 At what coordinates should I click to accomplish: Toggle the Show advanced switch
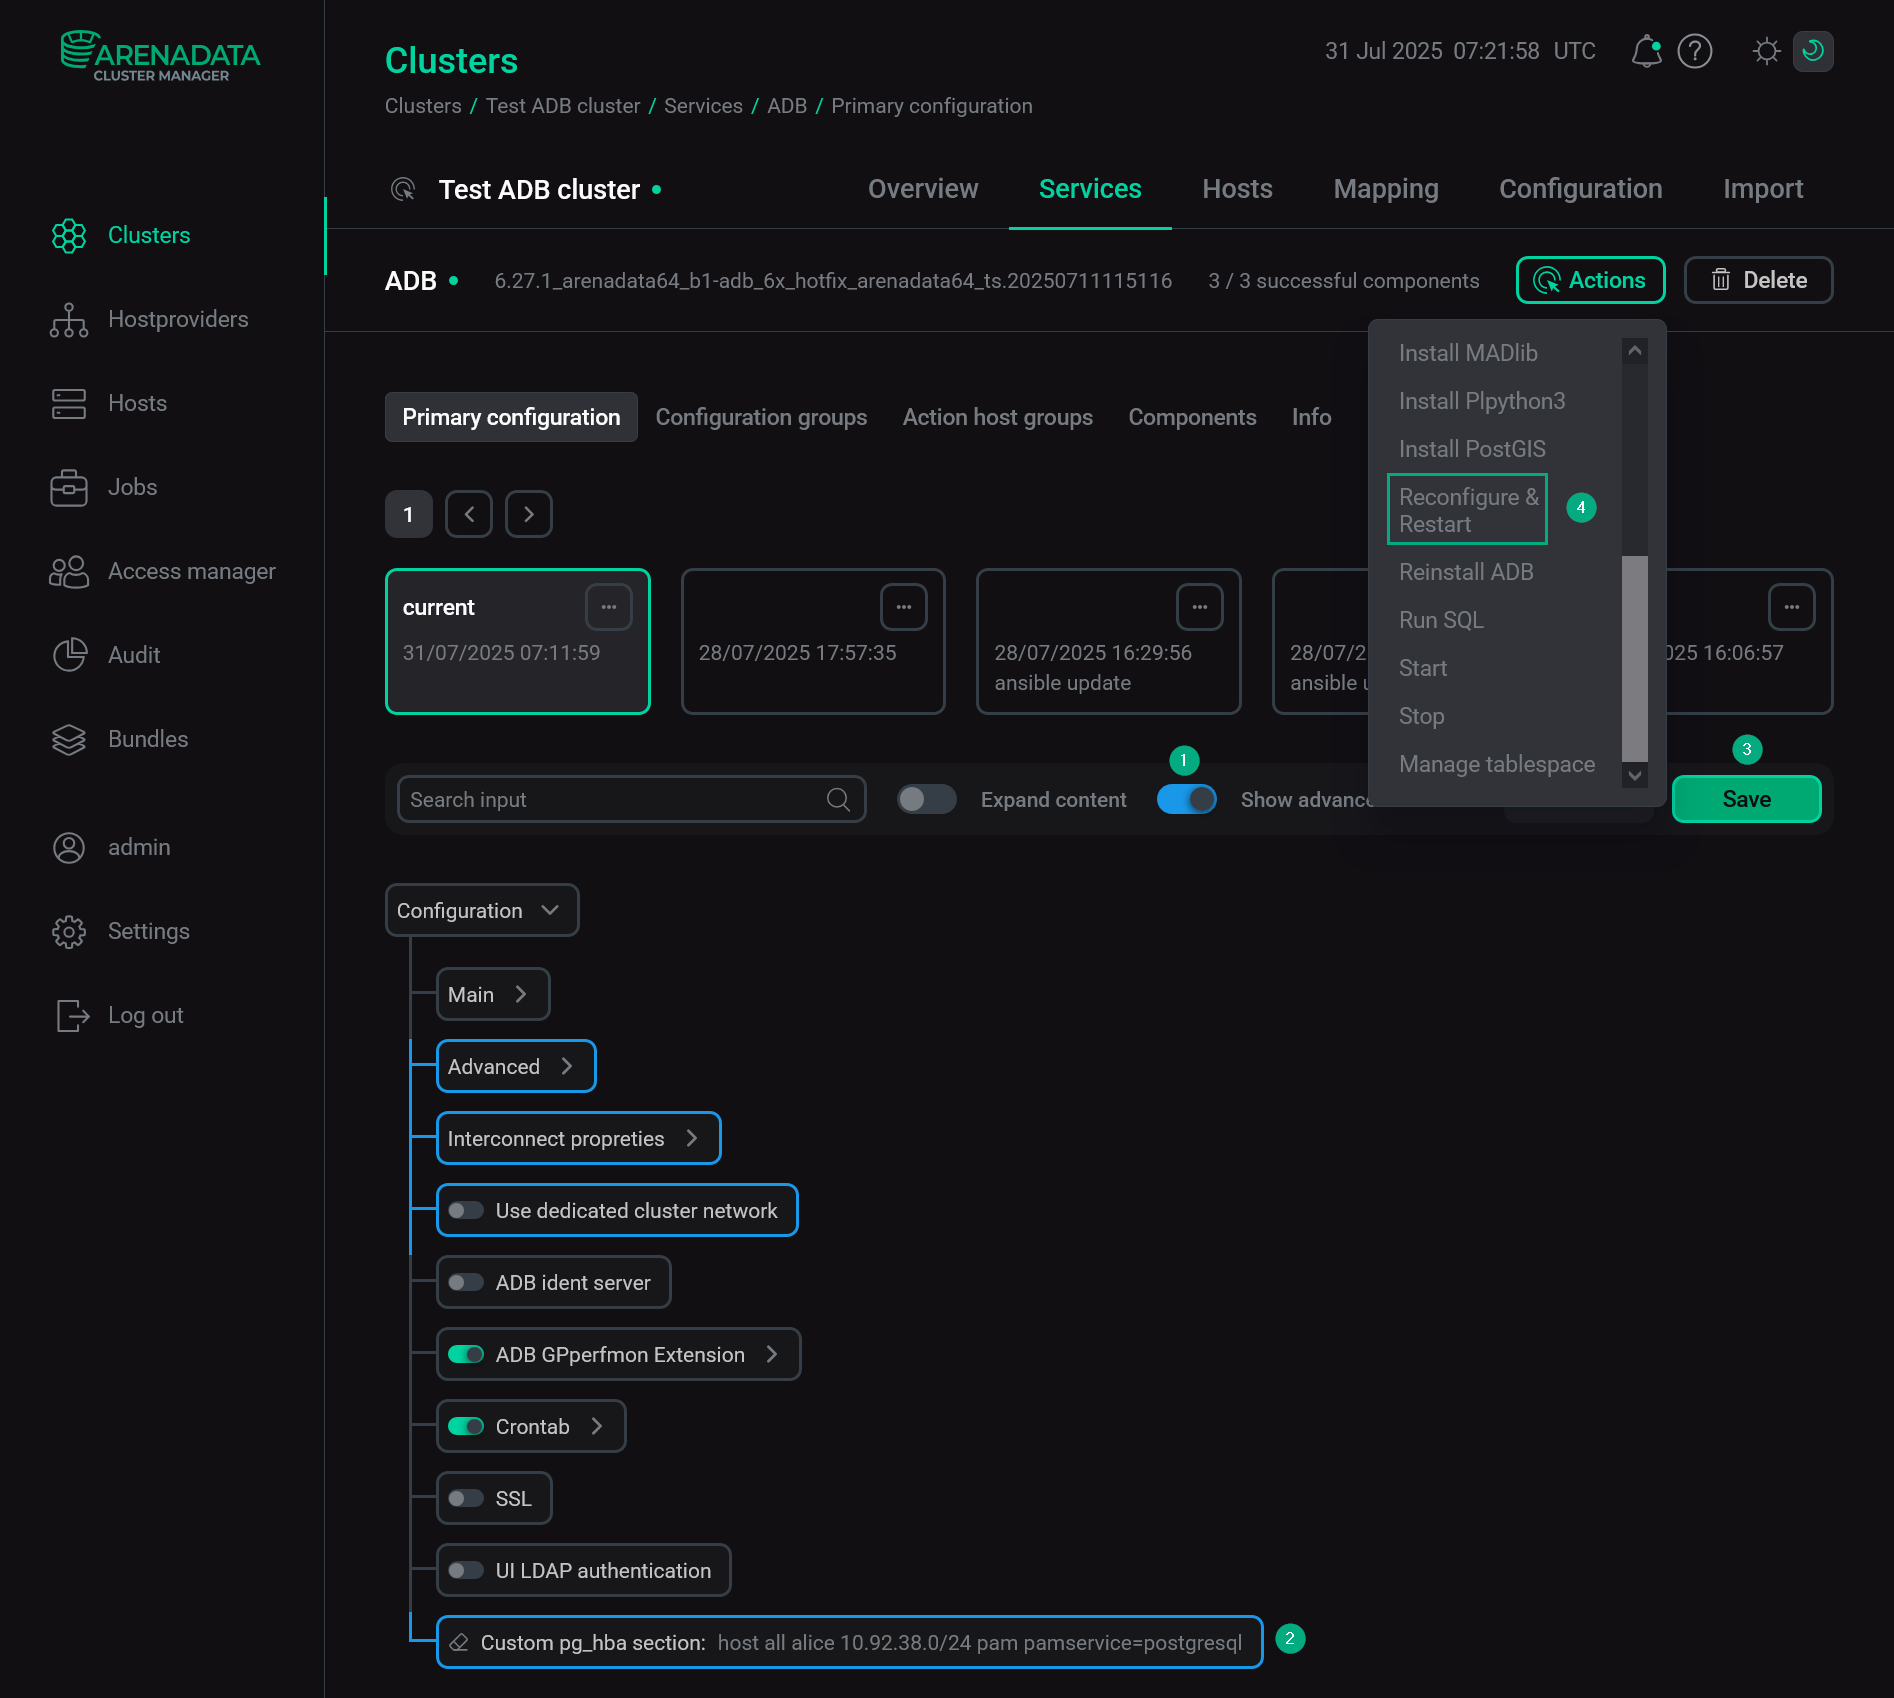1187,799
